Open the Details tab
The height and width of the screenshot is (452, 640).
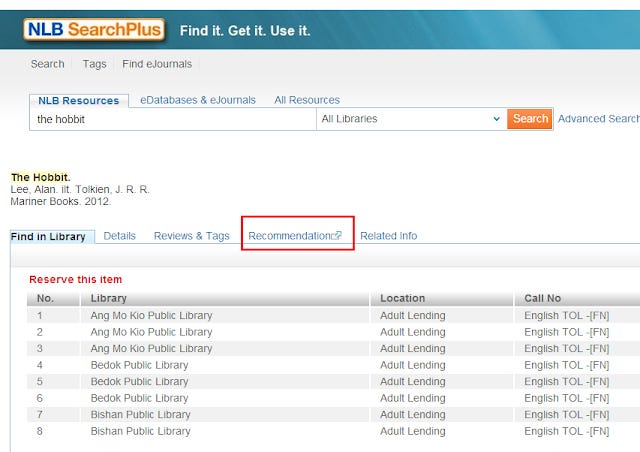(119, 236)
